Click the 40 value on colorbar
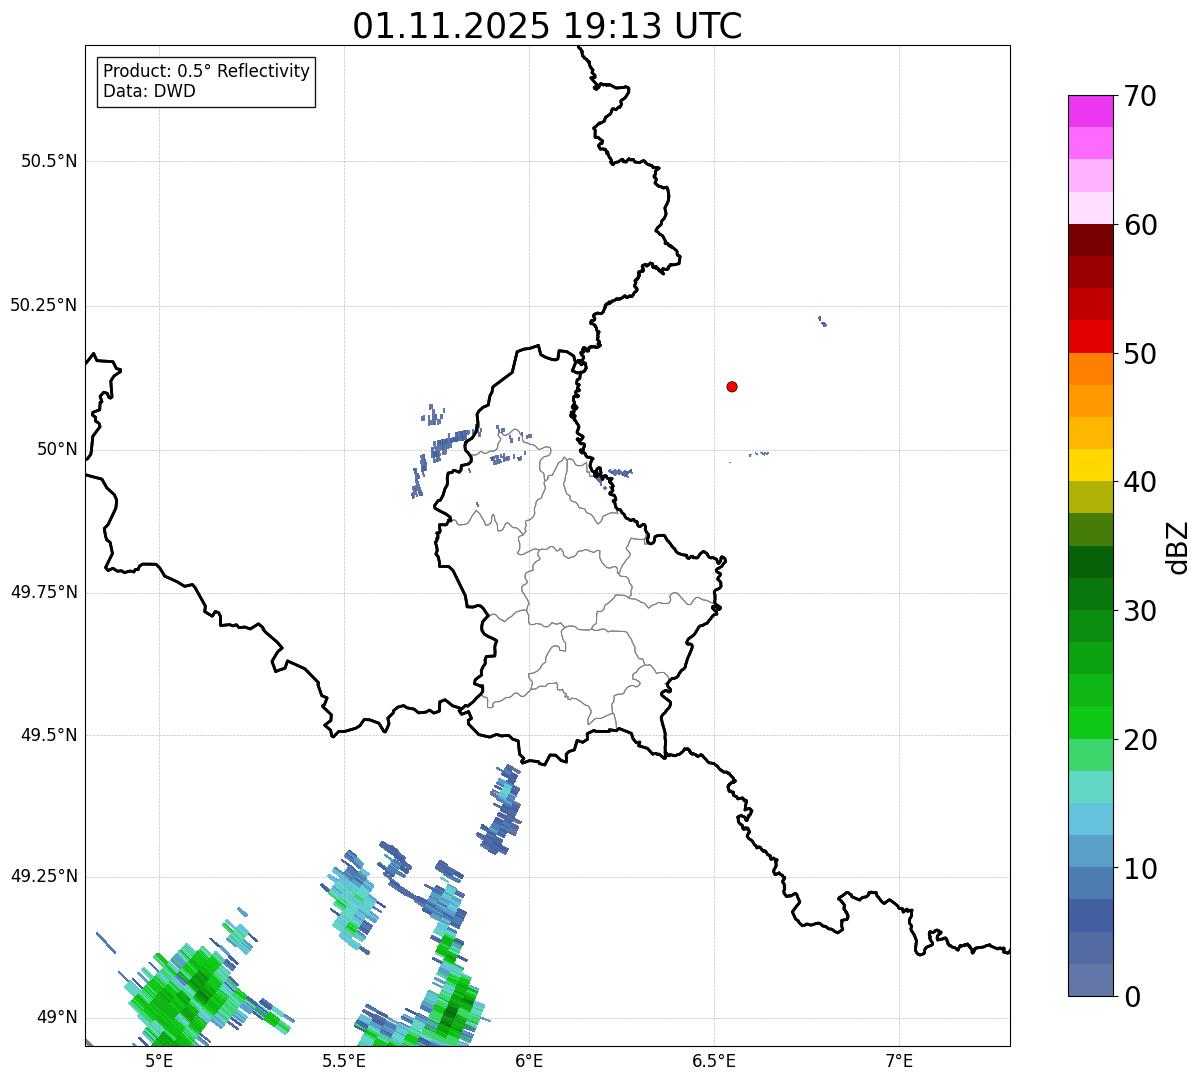The image size is (1202, 1081). point(1140,482)
